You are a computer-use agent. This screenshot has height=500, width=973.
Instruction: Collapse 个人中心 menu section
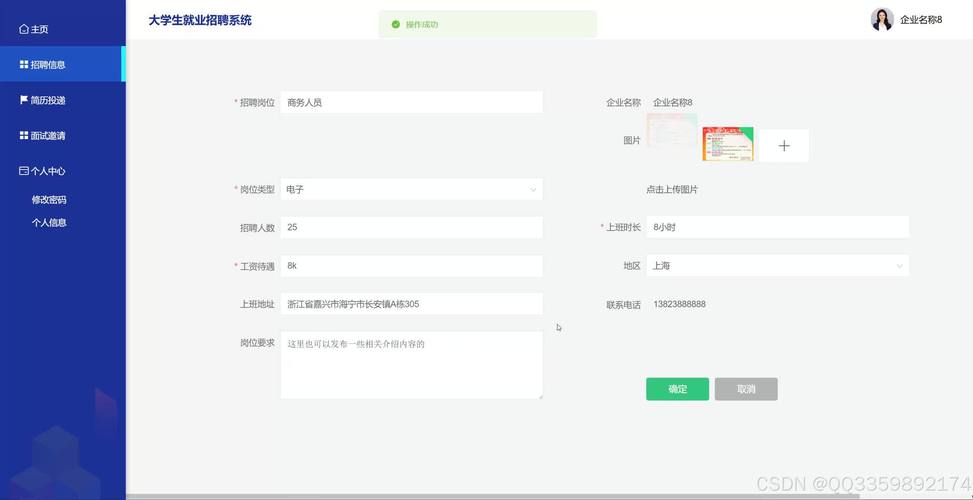(63, 171)
